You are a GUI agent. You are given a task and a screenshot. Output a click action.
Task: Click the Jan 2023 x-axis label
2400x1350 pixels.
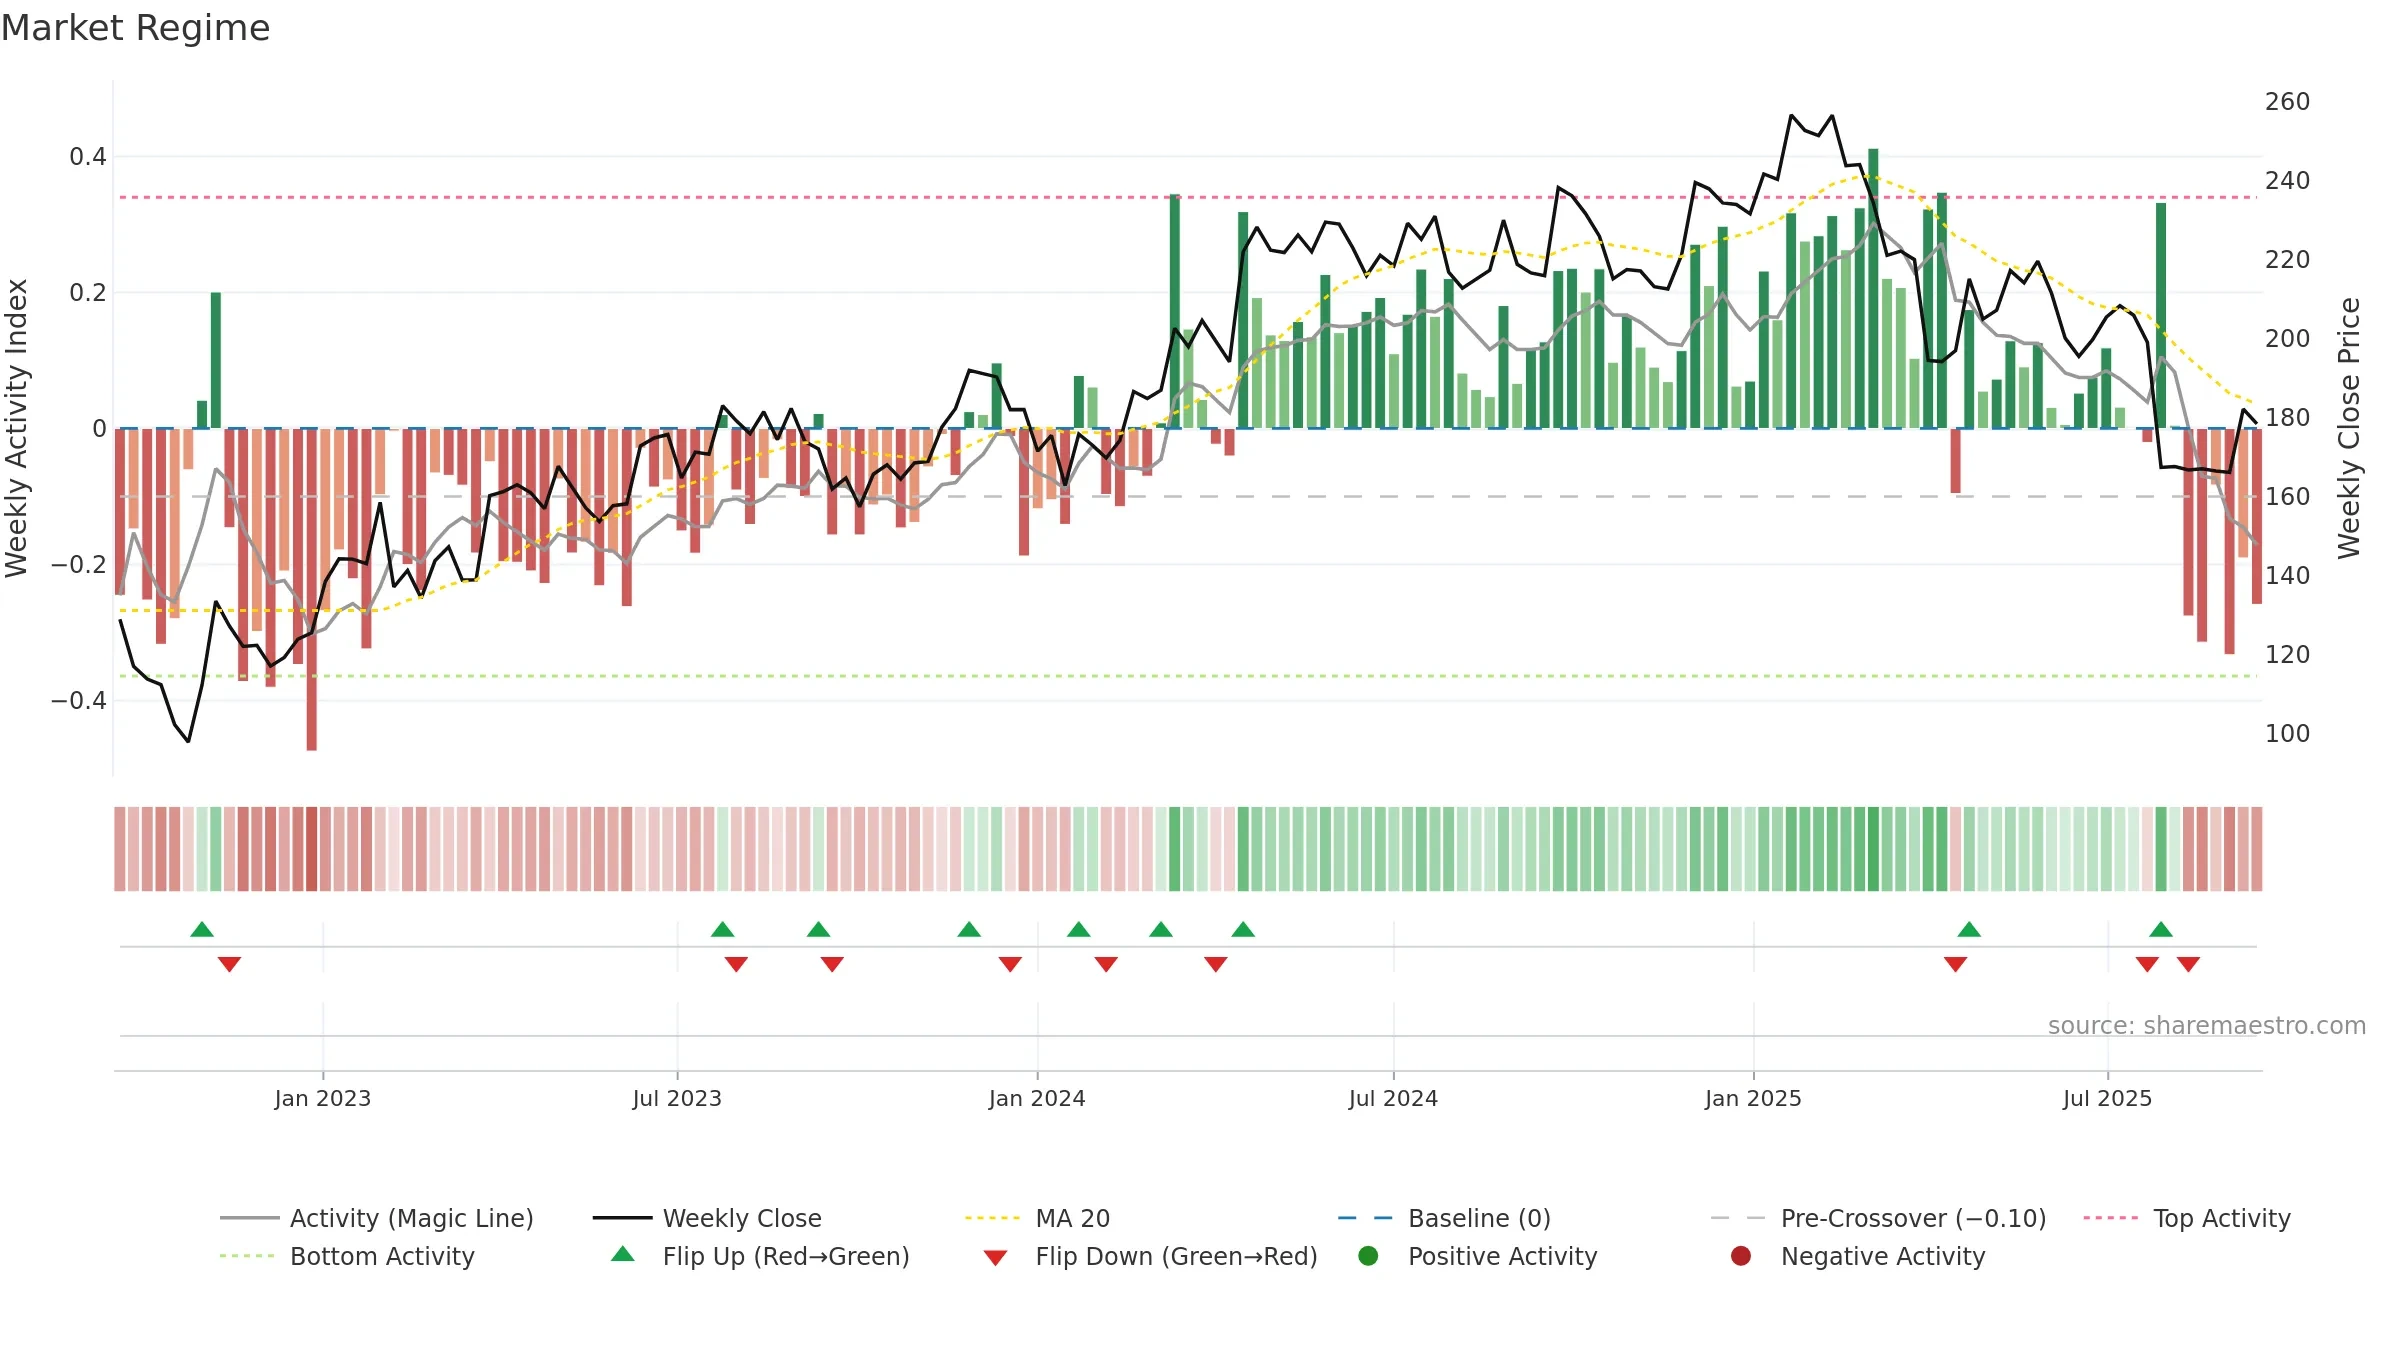tap(323, 1098)
